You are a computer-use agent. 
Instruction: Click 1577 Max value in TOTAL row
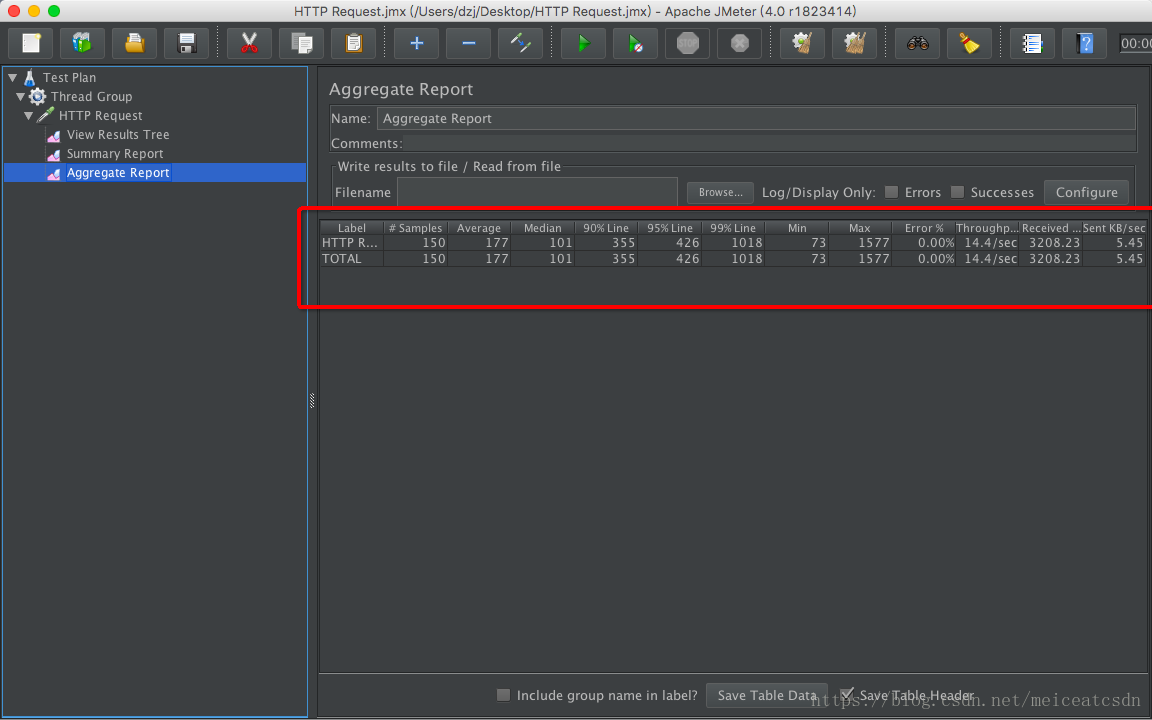[860, 259]
